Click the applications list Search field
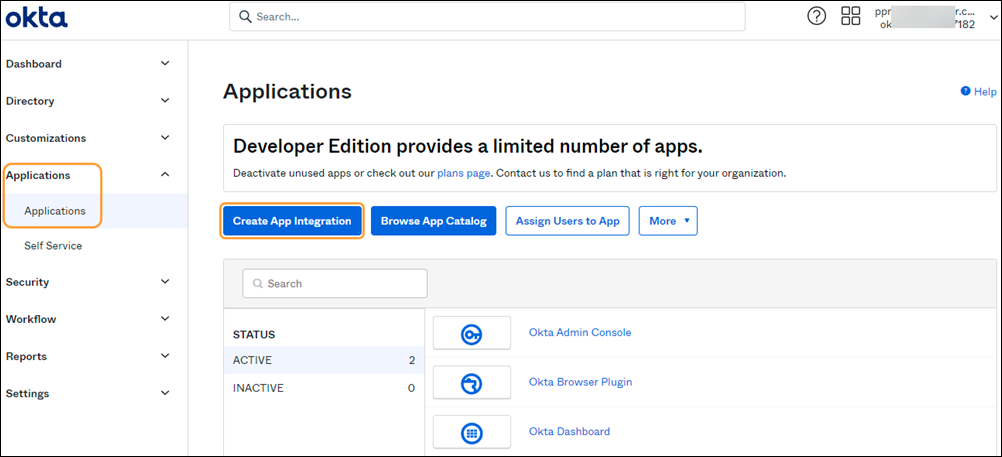Screen dimensions: 1002x457 (335, 283)
